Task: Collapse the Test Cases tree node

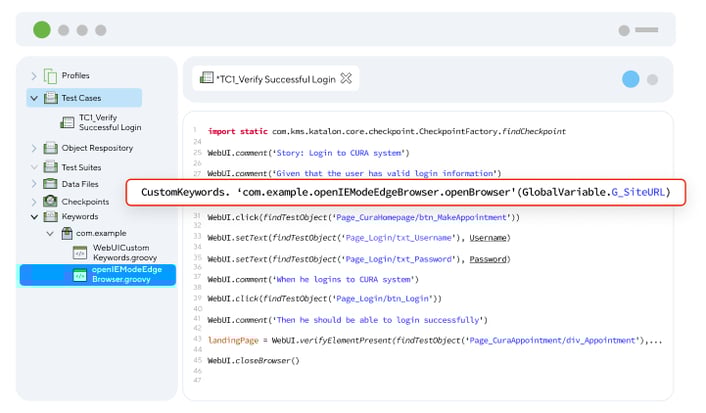Action: click(34, 98)
